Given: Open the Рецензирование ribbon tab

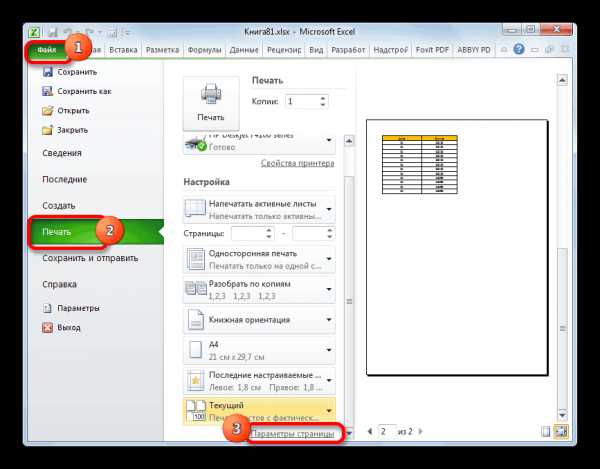Looking at the screenshot, I should point(284,50).
